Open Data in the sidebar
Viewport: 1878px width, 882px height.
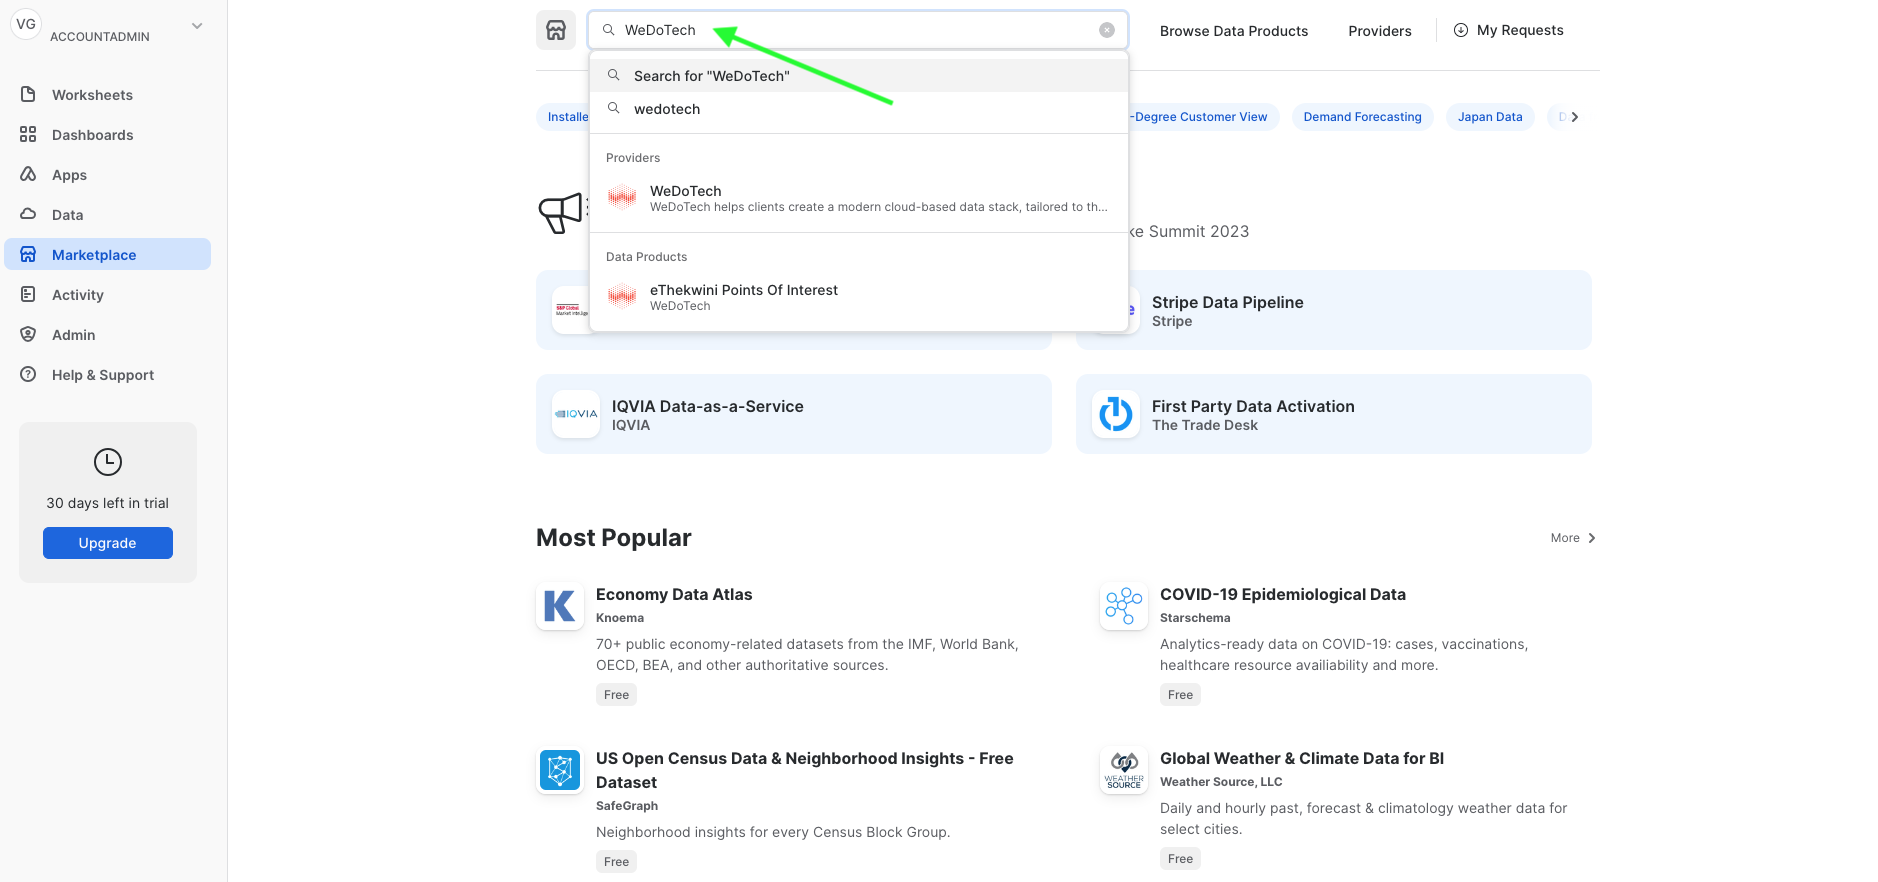coord(107,215)
